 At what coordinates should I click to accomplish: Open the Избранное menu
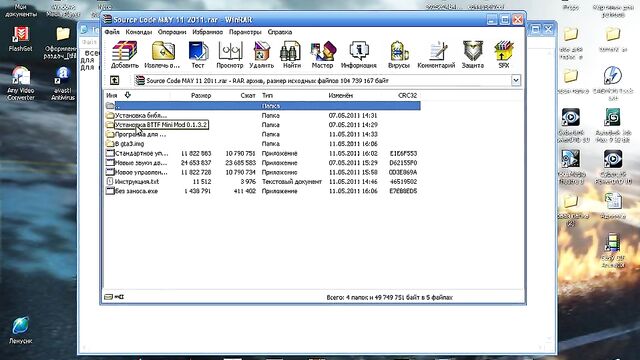click(207, 32)
